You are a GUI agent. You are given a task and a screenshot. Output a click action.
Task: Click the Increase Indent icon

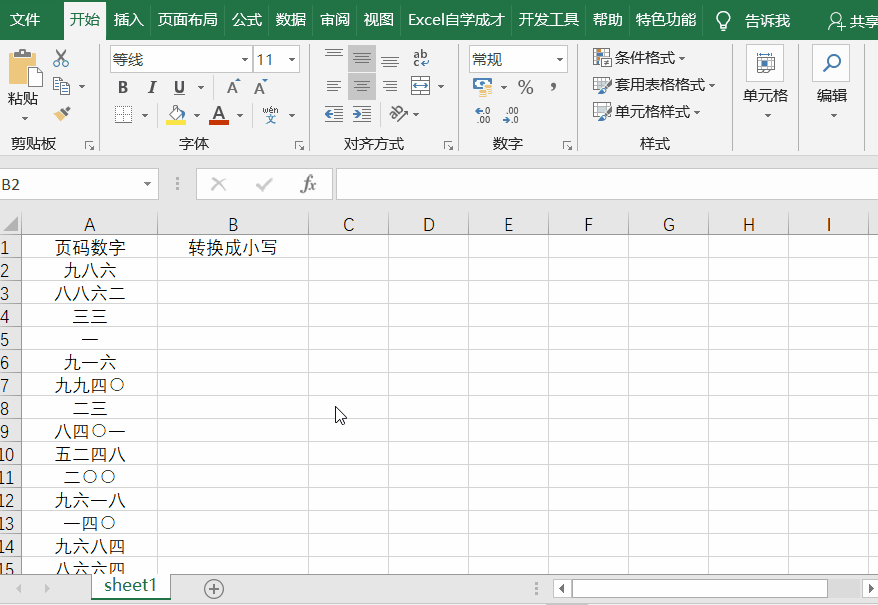click(x=362, y=114)
